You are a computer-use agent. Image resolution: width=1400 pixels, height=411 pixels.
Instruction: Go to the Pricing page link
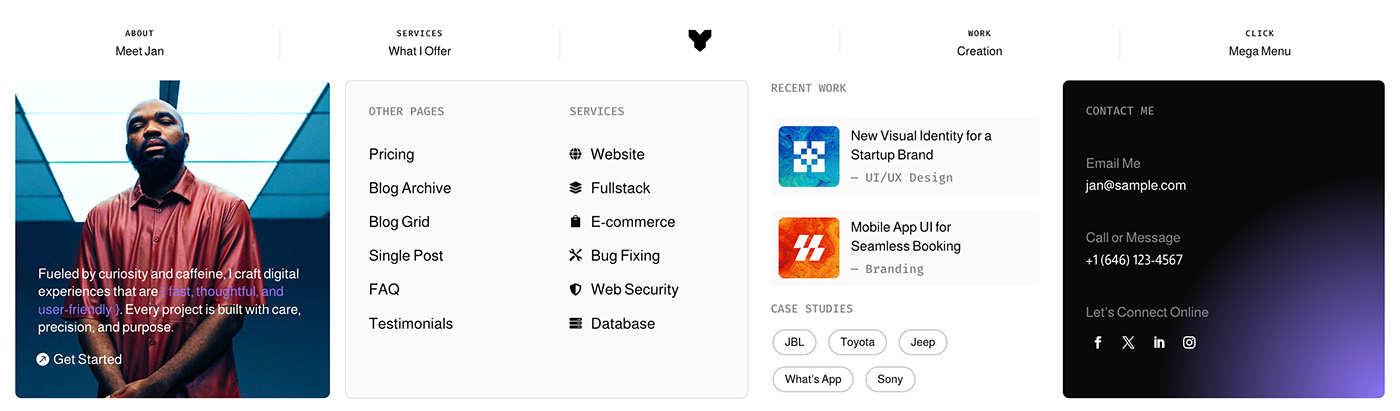coord(391,154)
